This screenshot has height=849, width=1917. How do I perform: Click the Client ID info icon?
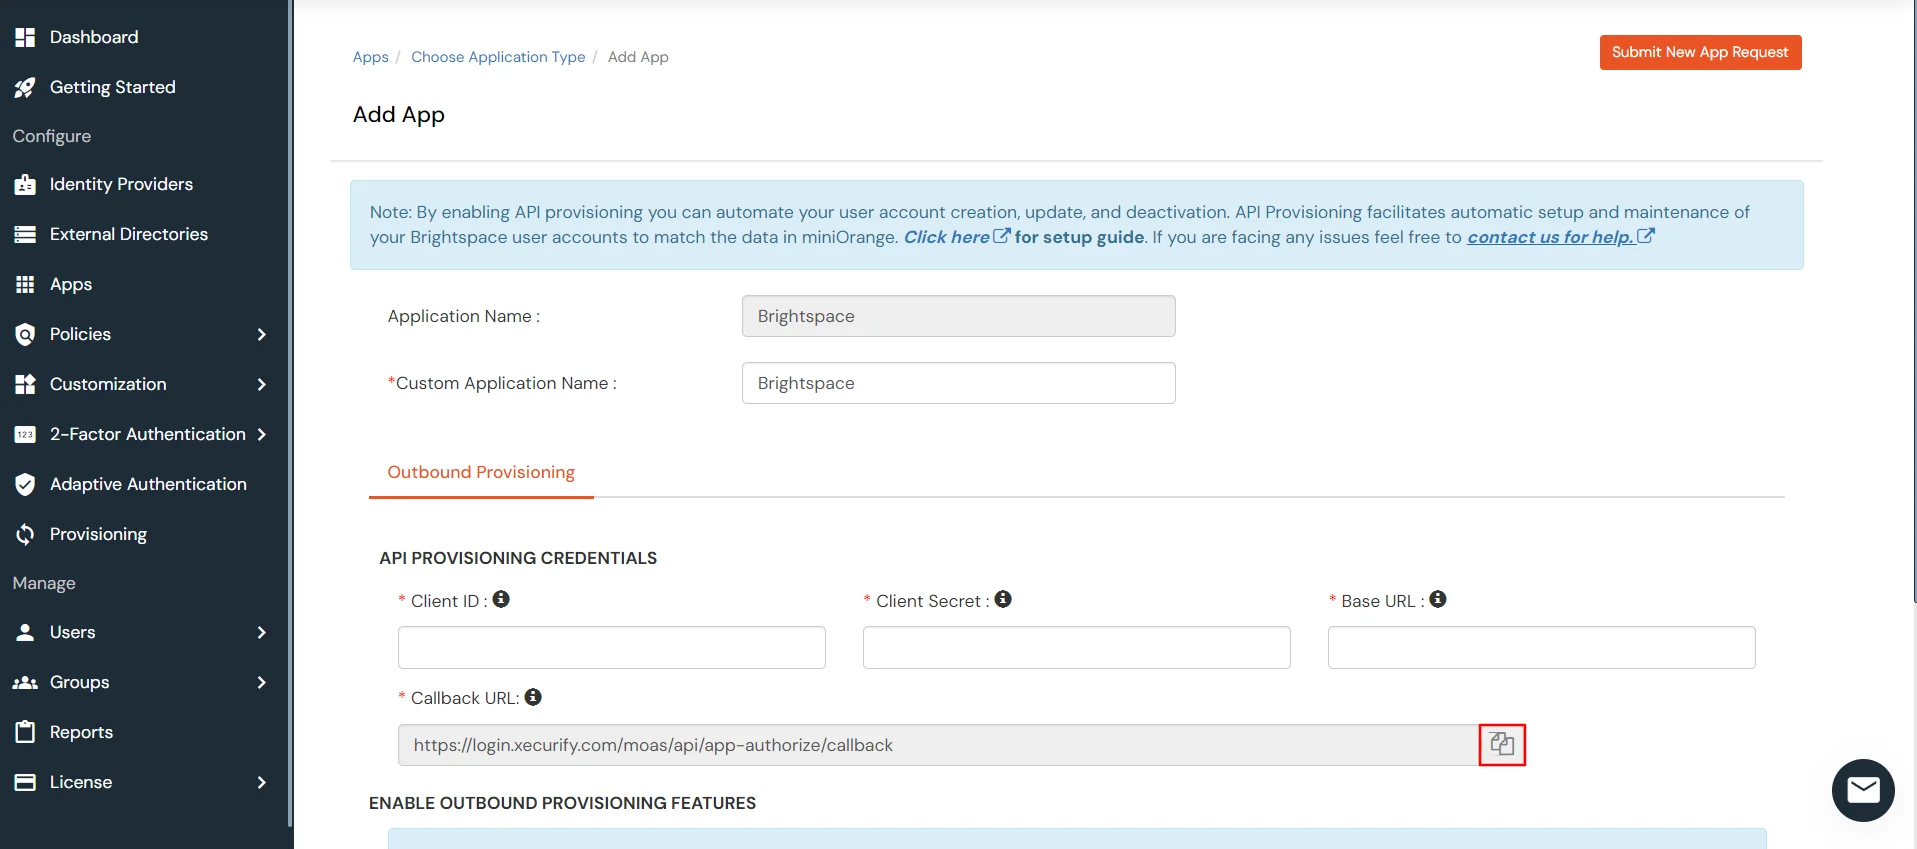pyautogui.click(x=501, y=599)
